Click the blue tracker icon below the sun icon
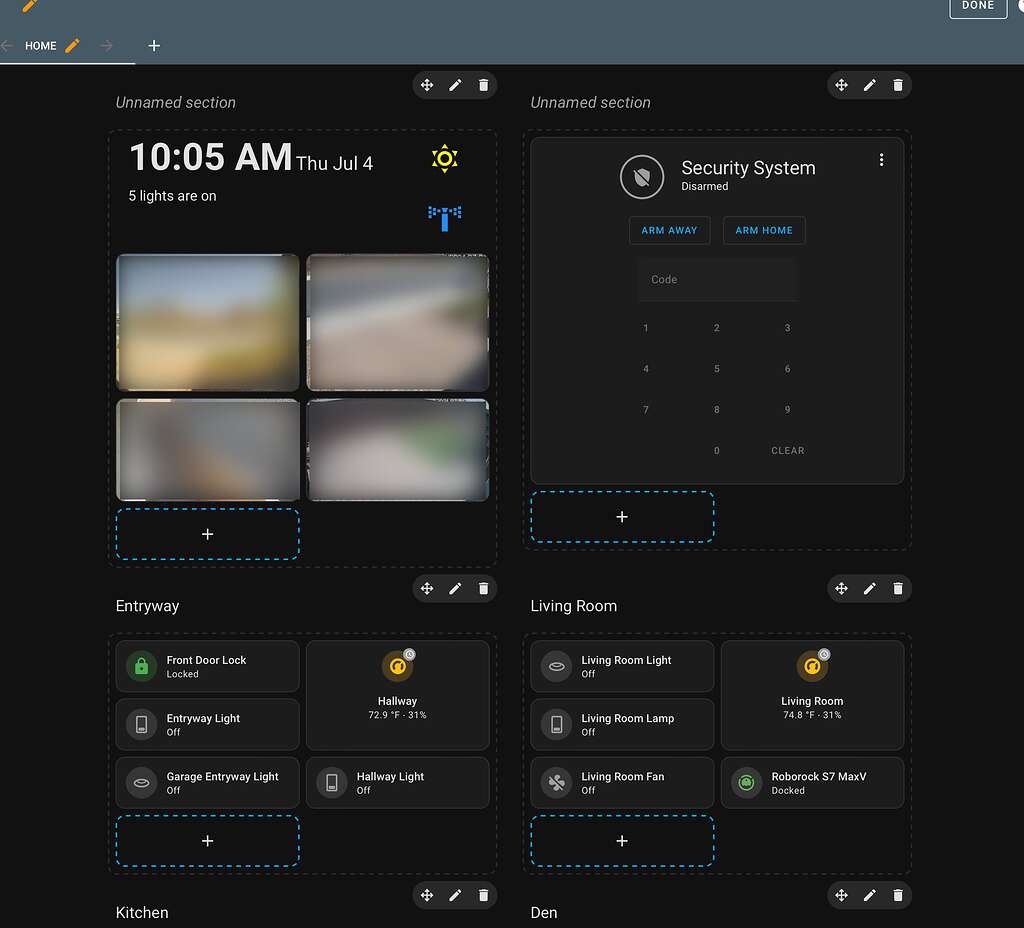Screen dimensions: 1024x928 coord(443,216)
